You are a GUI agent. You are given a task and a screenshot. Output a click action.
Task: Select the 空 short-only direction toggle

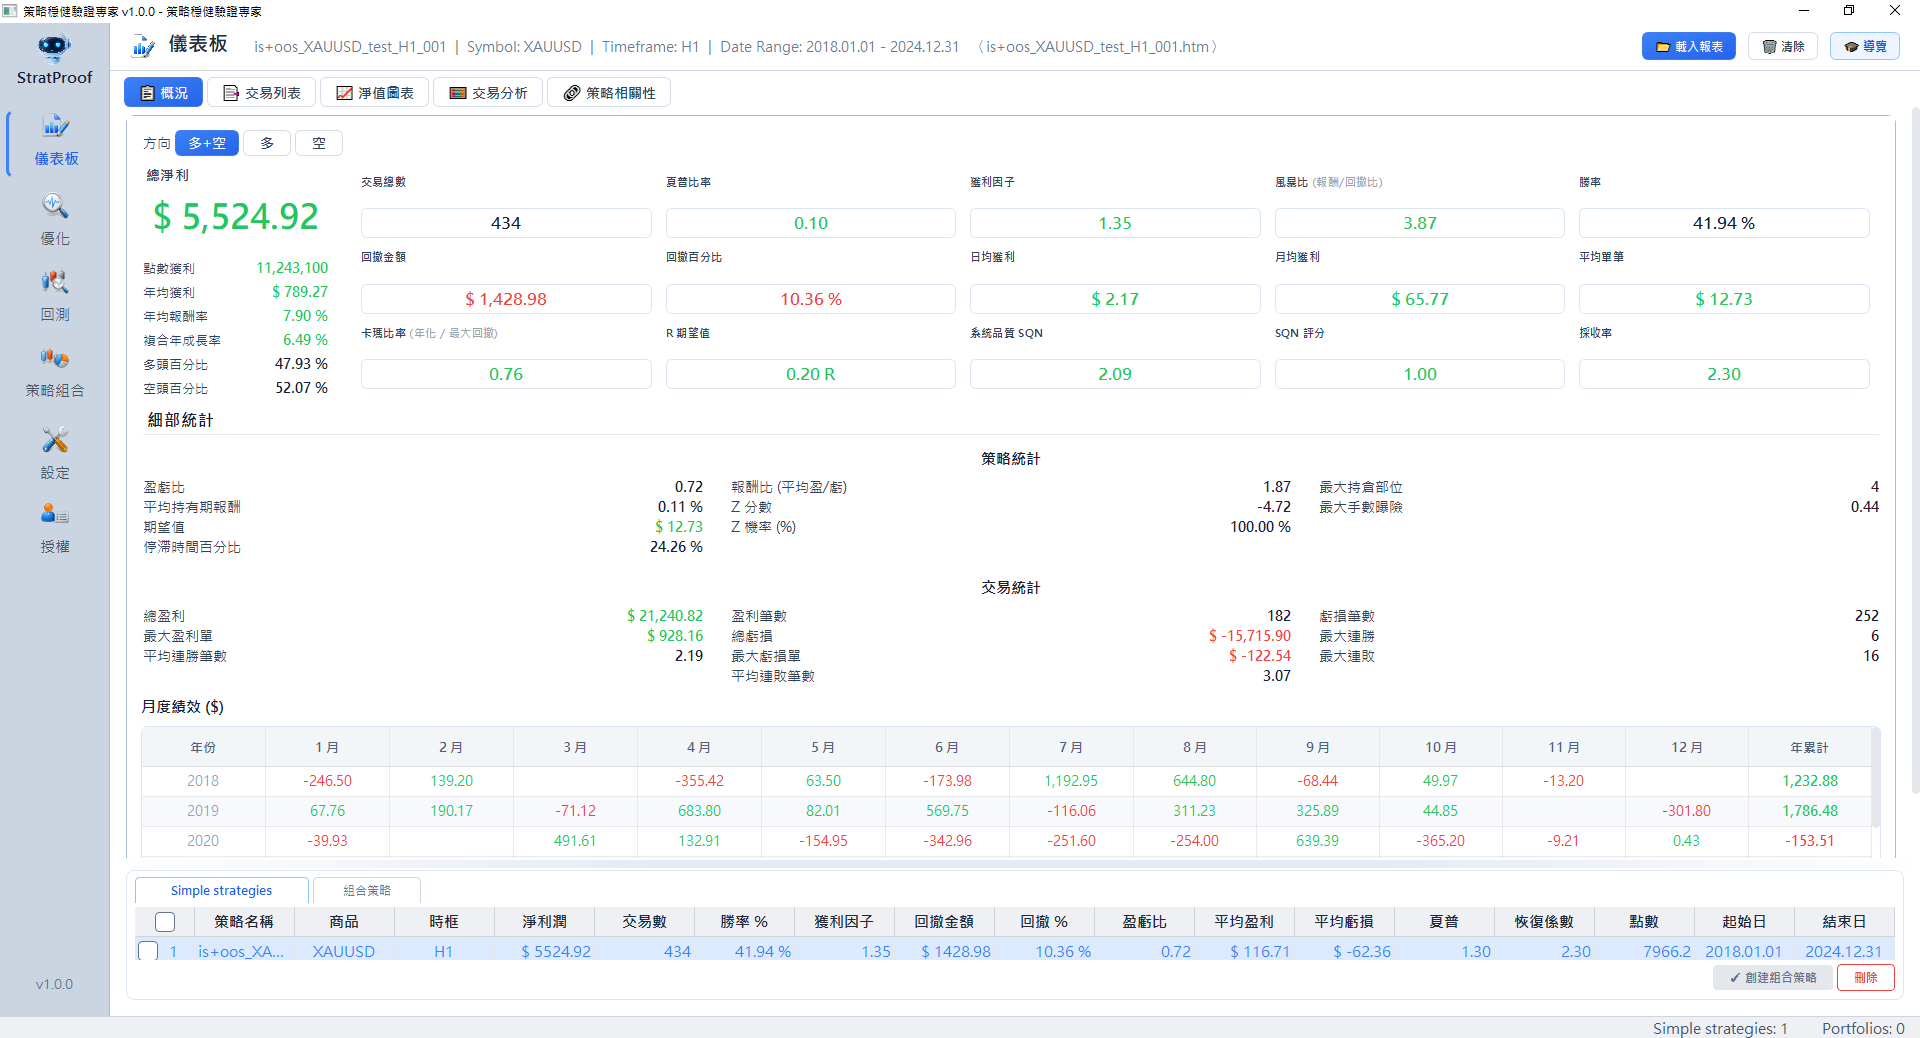(319, 143)
